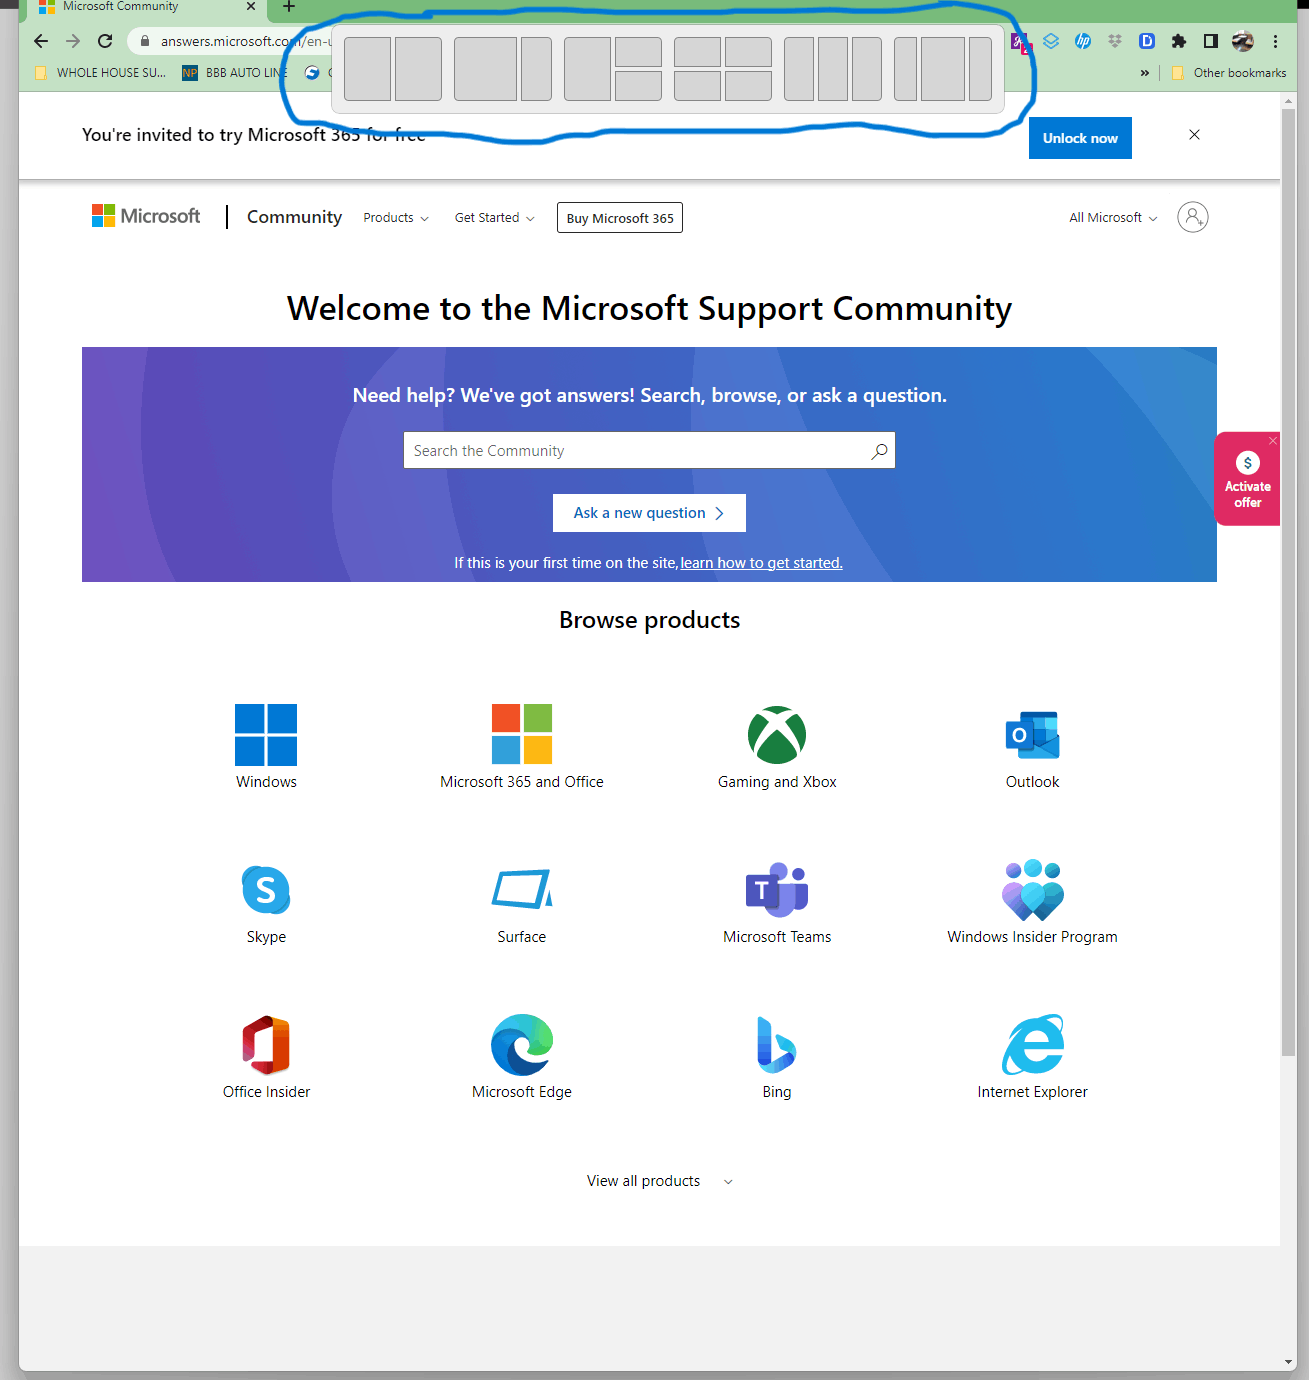Open the Dropbox extension icon
The width and height of the screenshot is (1309, 1380).
pos(1115,41)
